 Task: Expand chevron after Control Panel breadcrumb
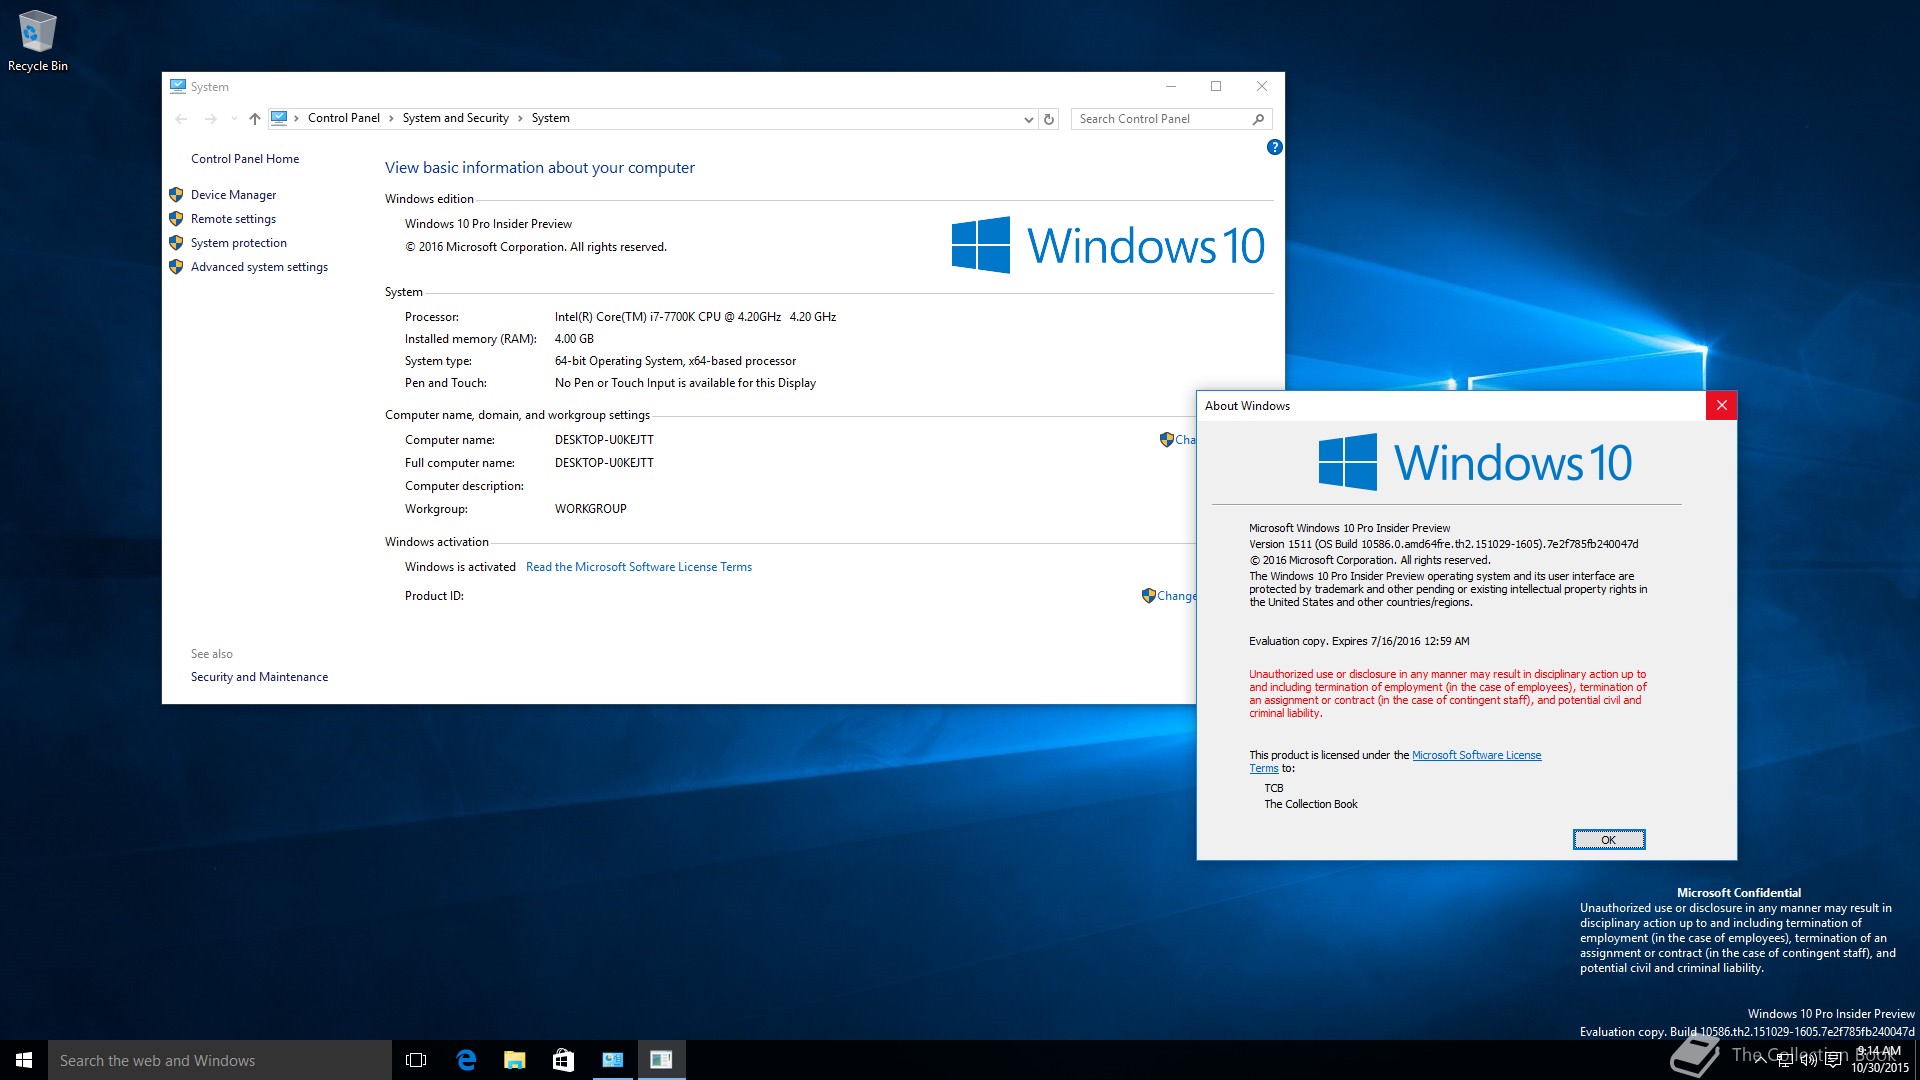tap(391, 118)
